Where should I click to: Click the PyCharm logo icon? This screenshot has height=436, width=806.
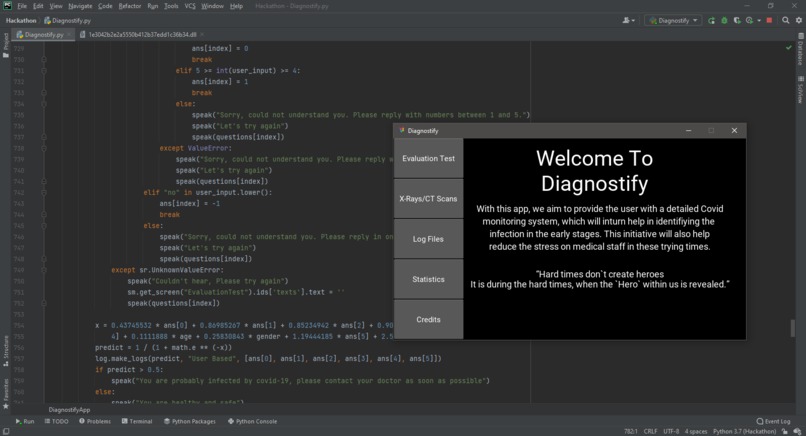[7, 6]
